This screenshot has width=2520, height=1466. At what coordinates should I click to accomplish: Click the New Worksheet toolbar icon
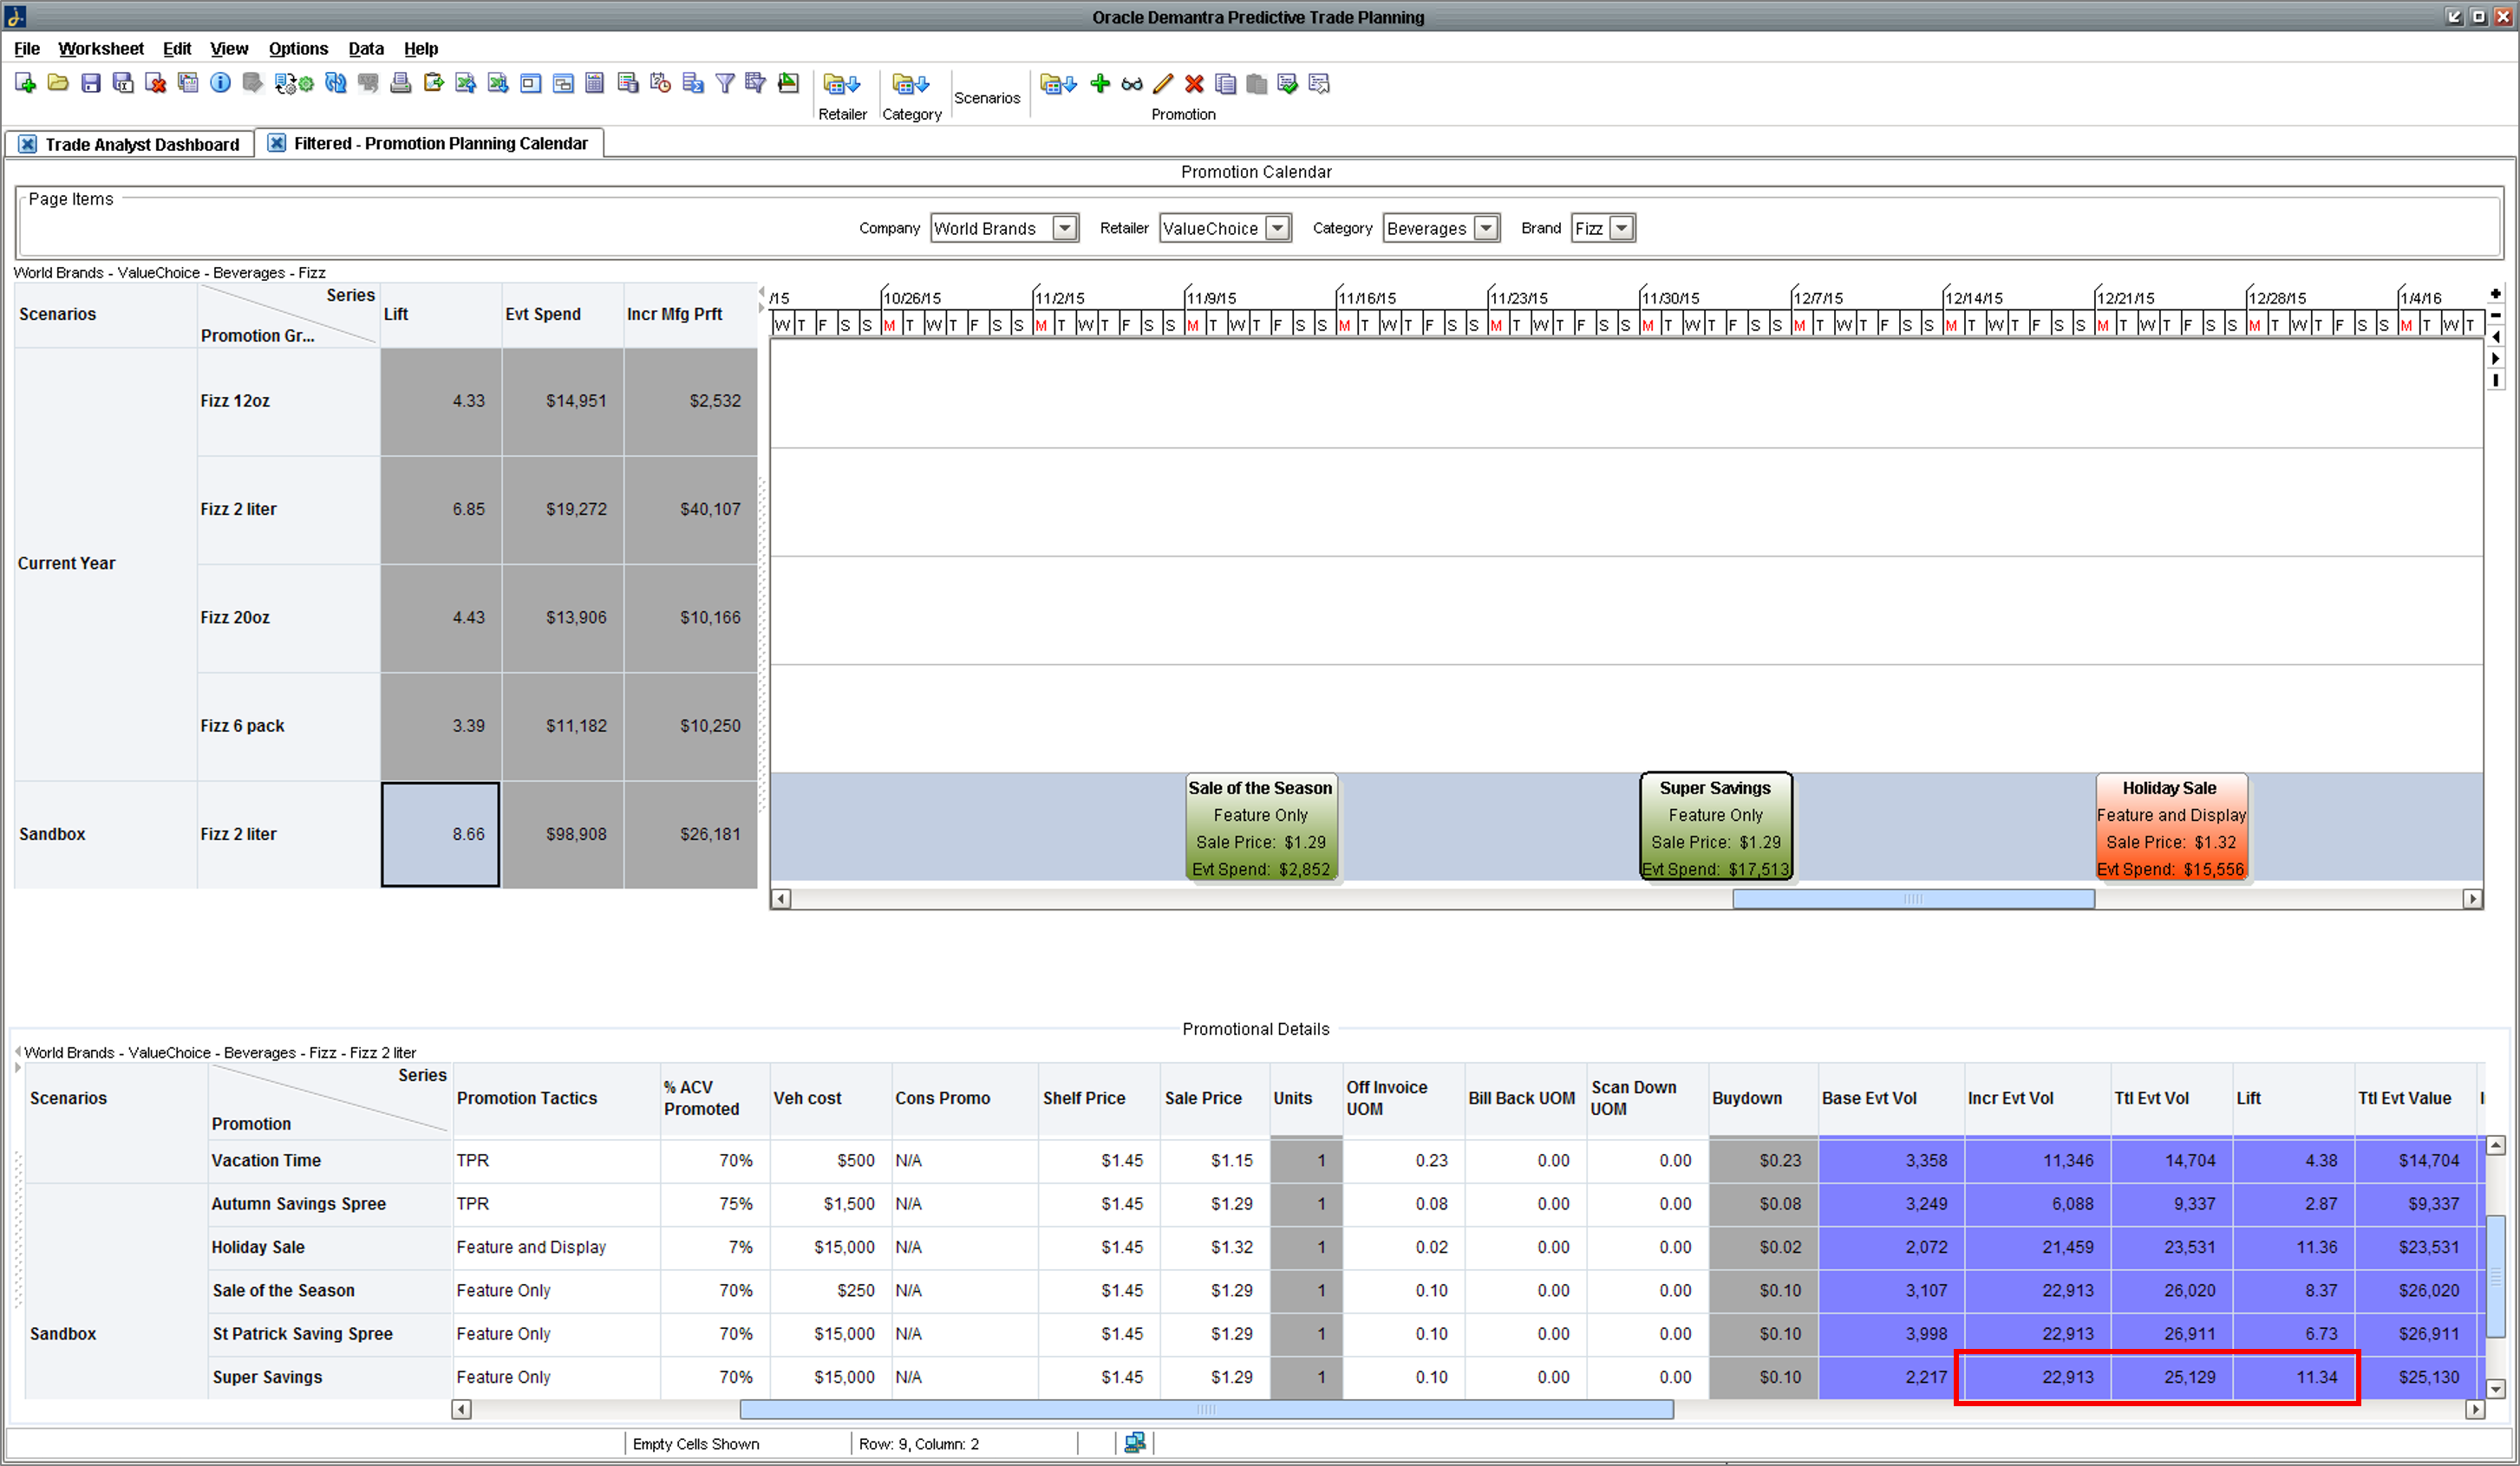coord(26,84)
